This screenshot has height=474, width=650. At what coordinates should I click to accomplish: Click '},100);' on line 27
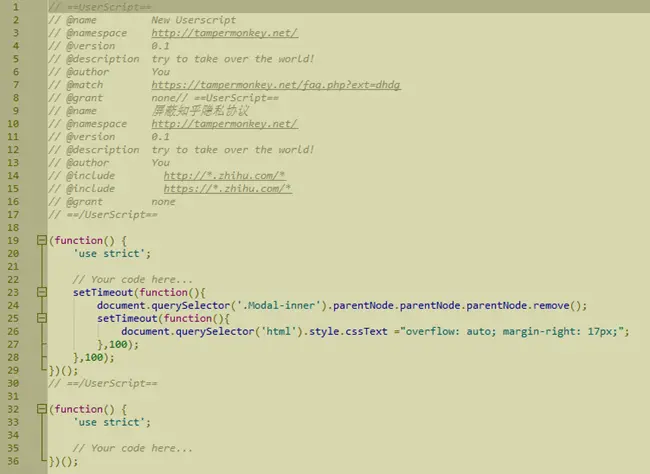tap(118, 344)
